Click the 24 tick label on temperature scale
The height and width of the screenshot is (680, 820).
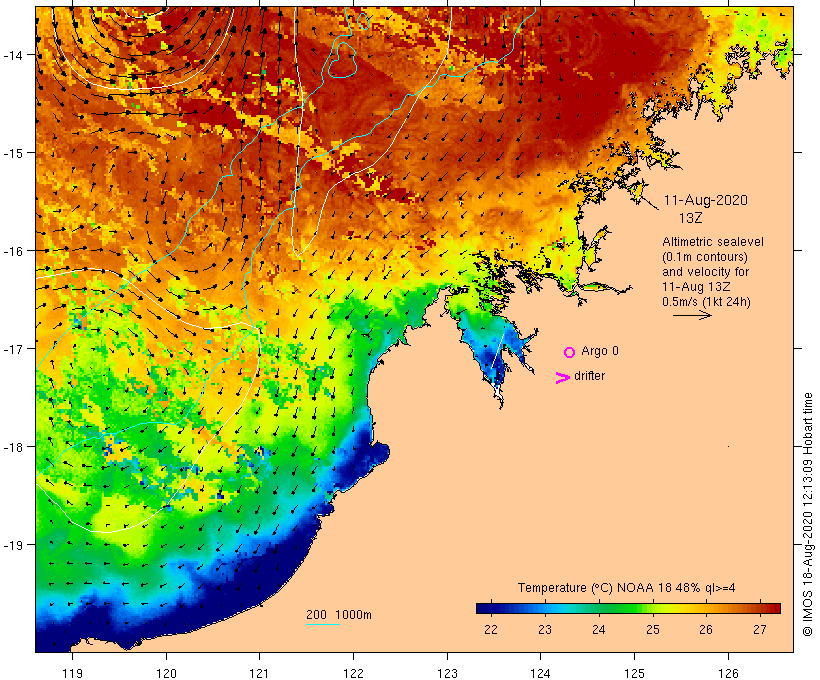pos(598,629)
